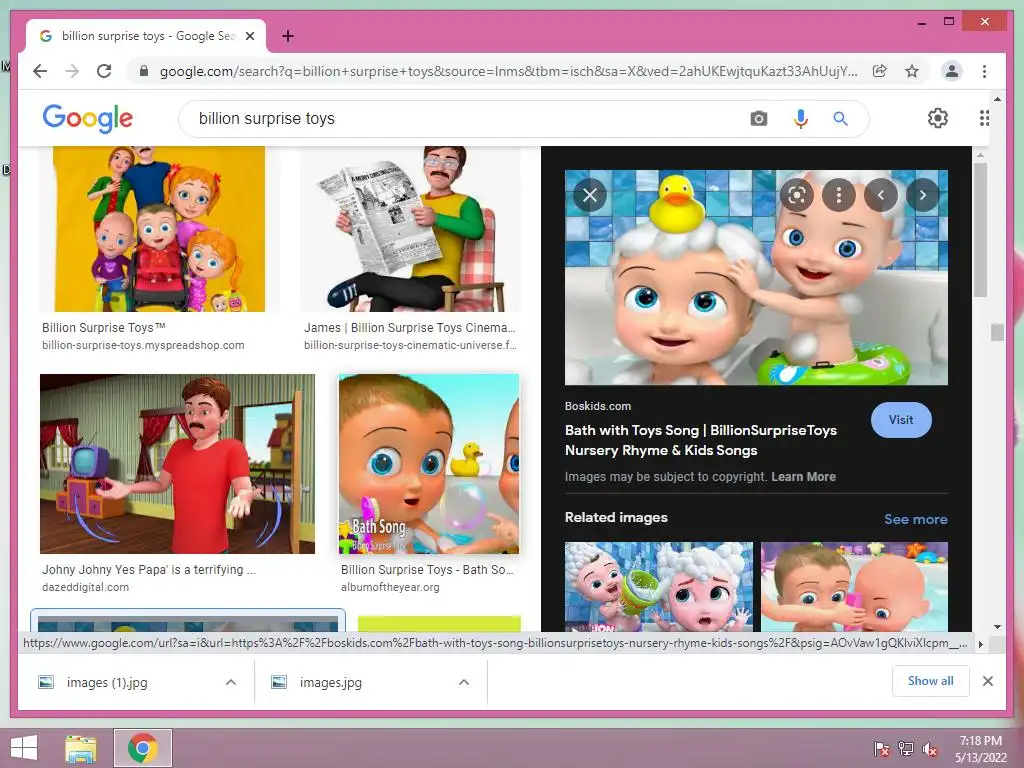Click dazeddigital.com source text
Screen dimensions: 1024x768
86,587
